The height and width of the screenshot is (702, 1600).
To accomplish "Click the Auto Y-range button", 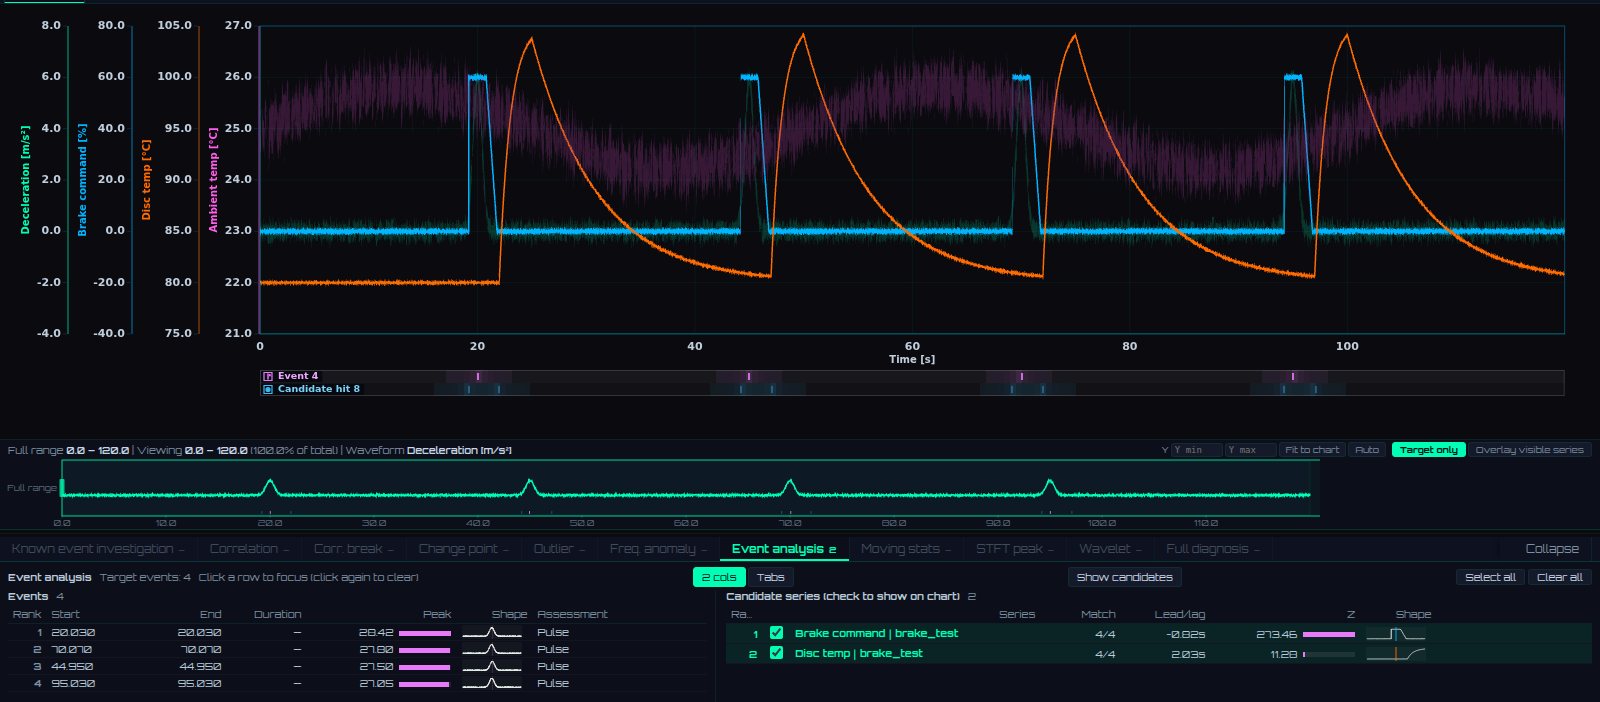I will click(1367, 450).
